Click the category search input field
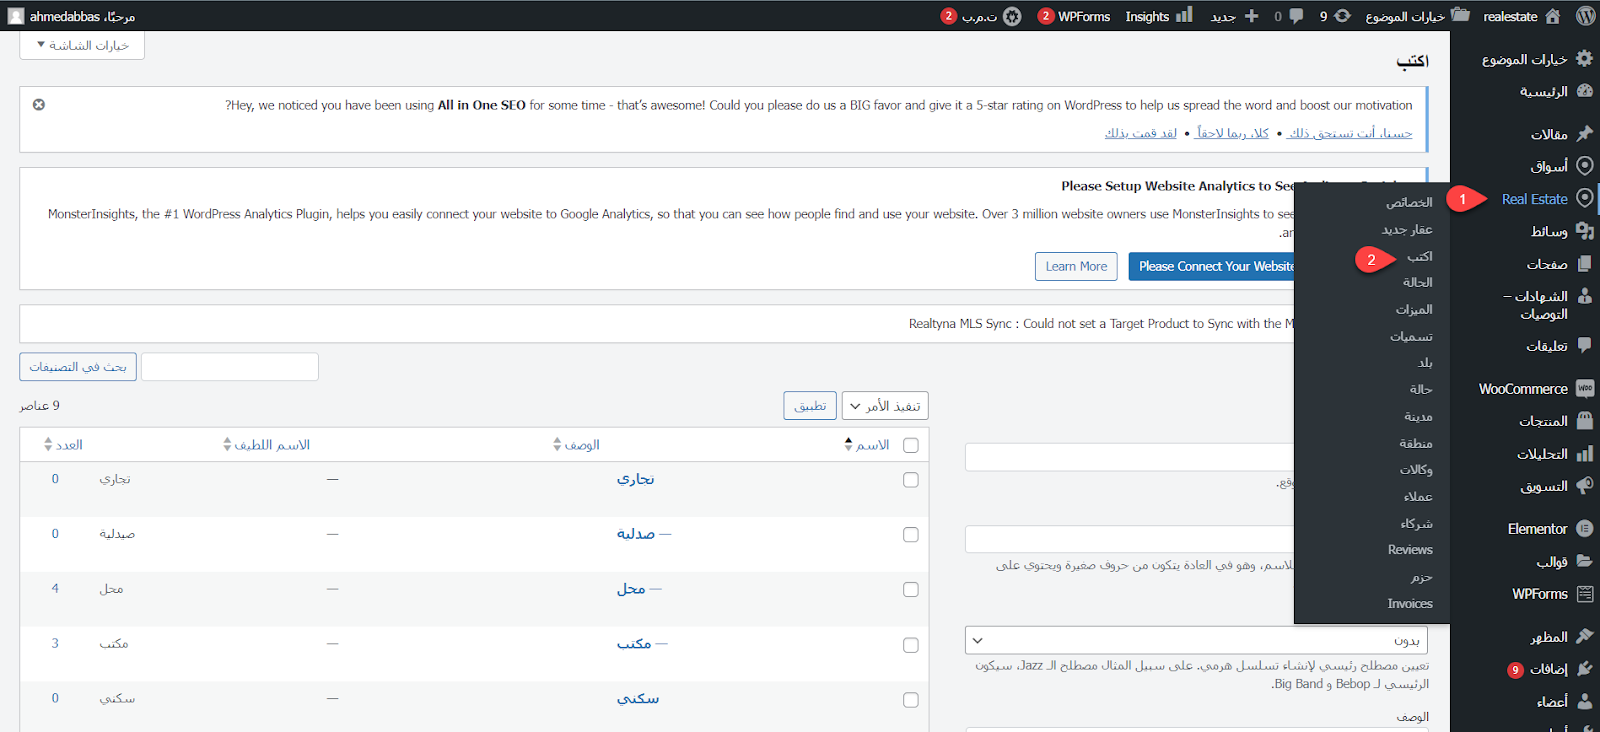1600x732 pixels. click(x=230, y=367)
